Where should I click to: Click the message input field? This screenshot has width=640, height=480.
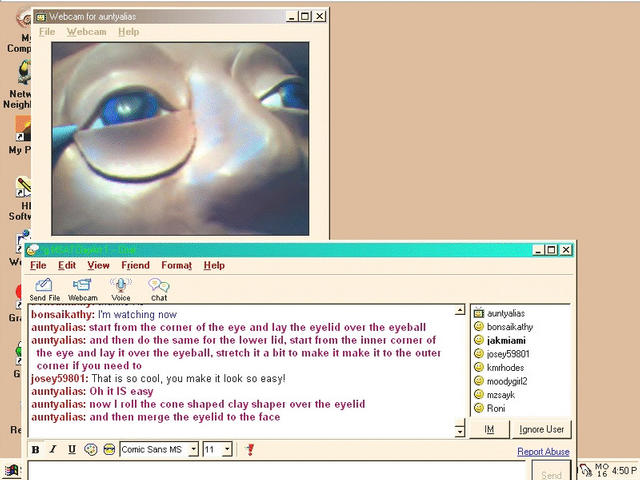(x=277, y=471)
